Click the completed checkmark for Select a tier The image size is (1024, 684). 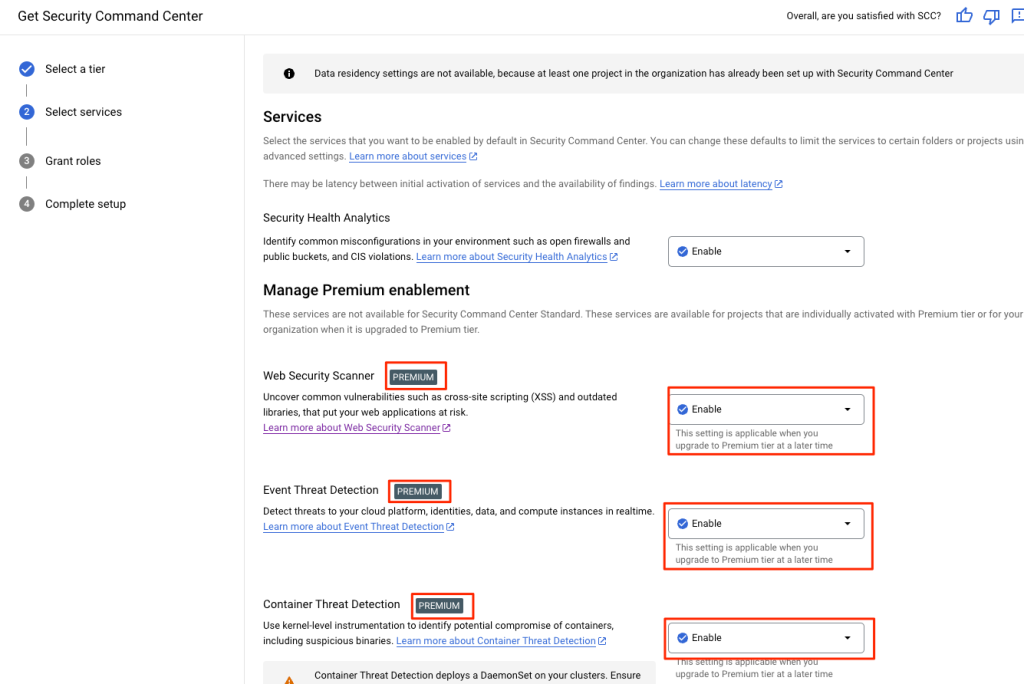coord(27,69)
